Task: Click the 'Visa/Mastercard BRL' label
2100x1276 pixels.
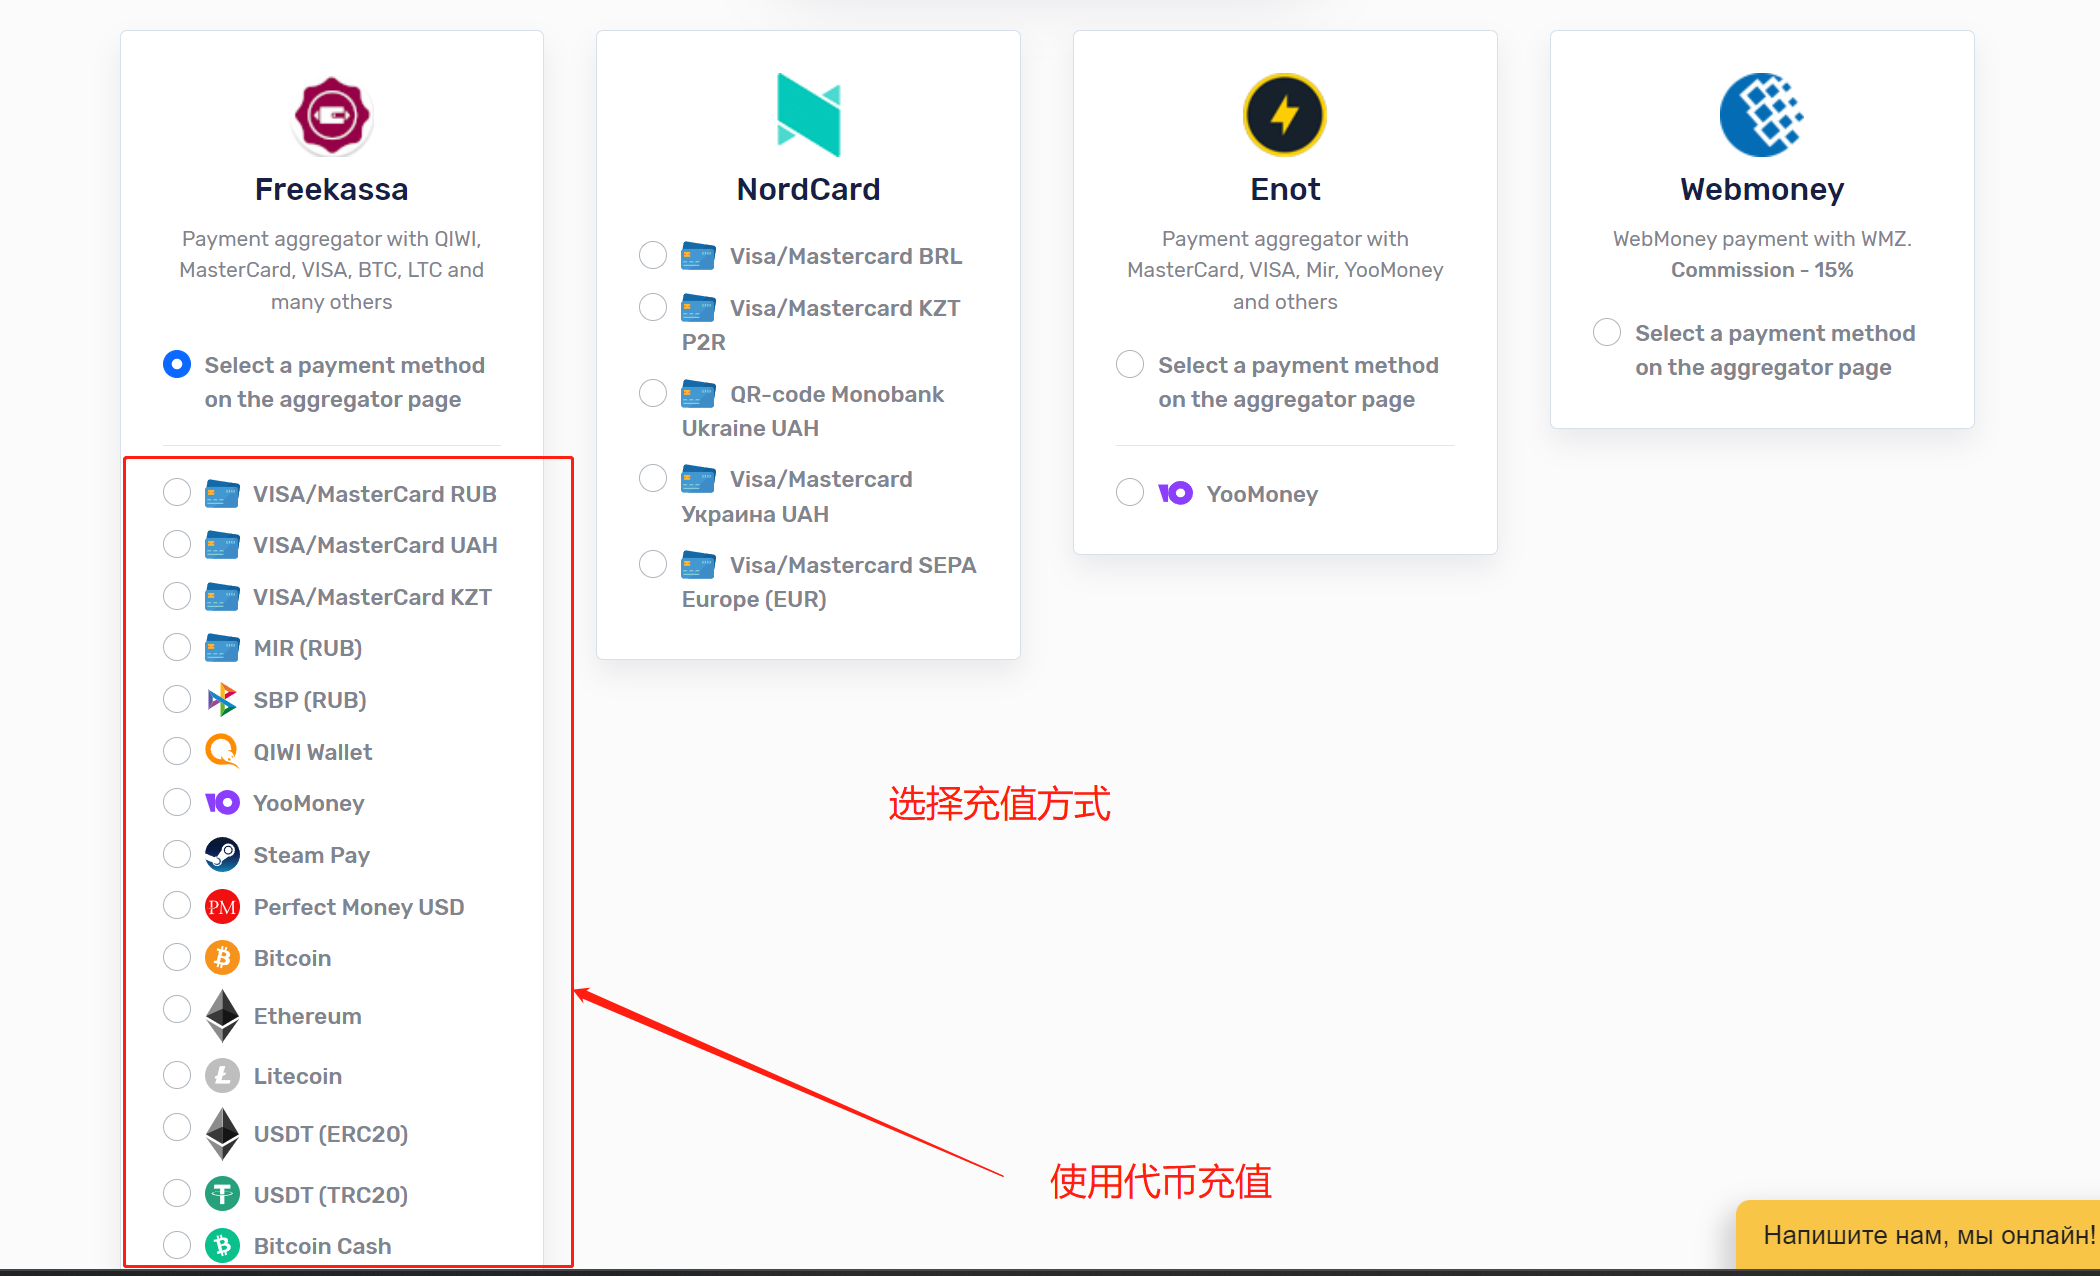Action: coord(846,256)
